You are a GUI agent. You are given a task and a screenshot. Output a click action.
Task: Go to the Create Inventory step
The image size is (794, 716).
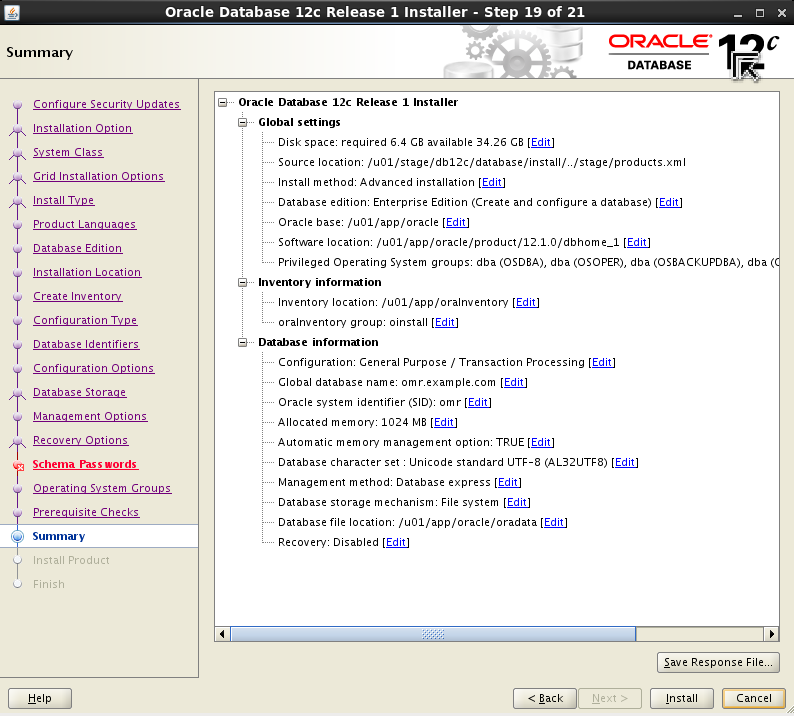77,296
